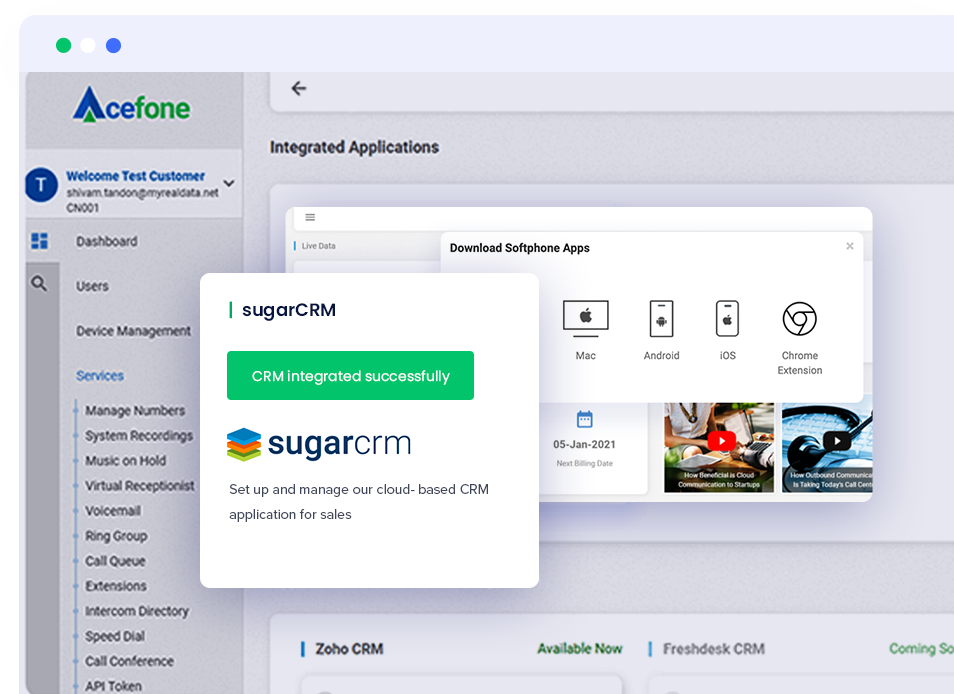
Task: Click the back arrow icon
Action: 299,89
